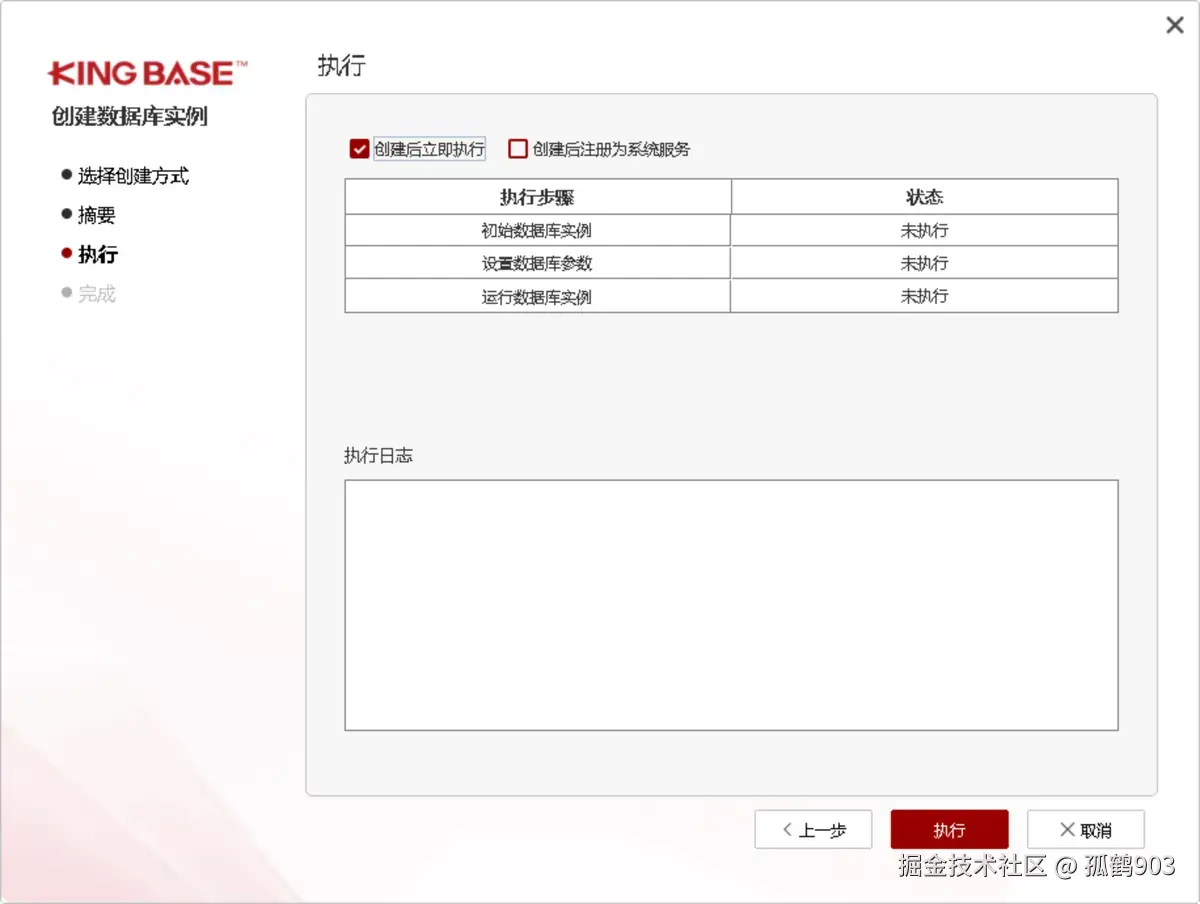This screenshot has height=904, width=1200.
Task: Click 未执行 status of 运行数据库实例
Action: (x=924, y=296)
